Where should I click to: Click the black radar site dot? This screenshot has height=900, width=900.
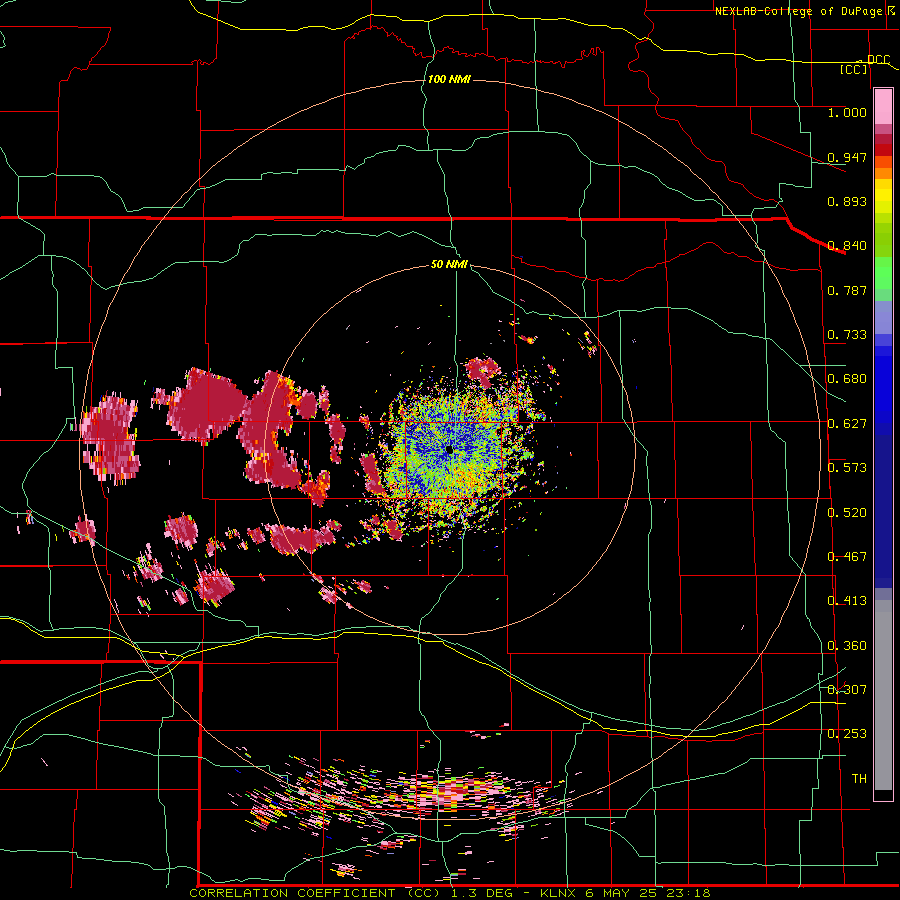click(x=449, y=451)
